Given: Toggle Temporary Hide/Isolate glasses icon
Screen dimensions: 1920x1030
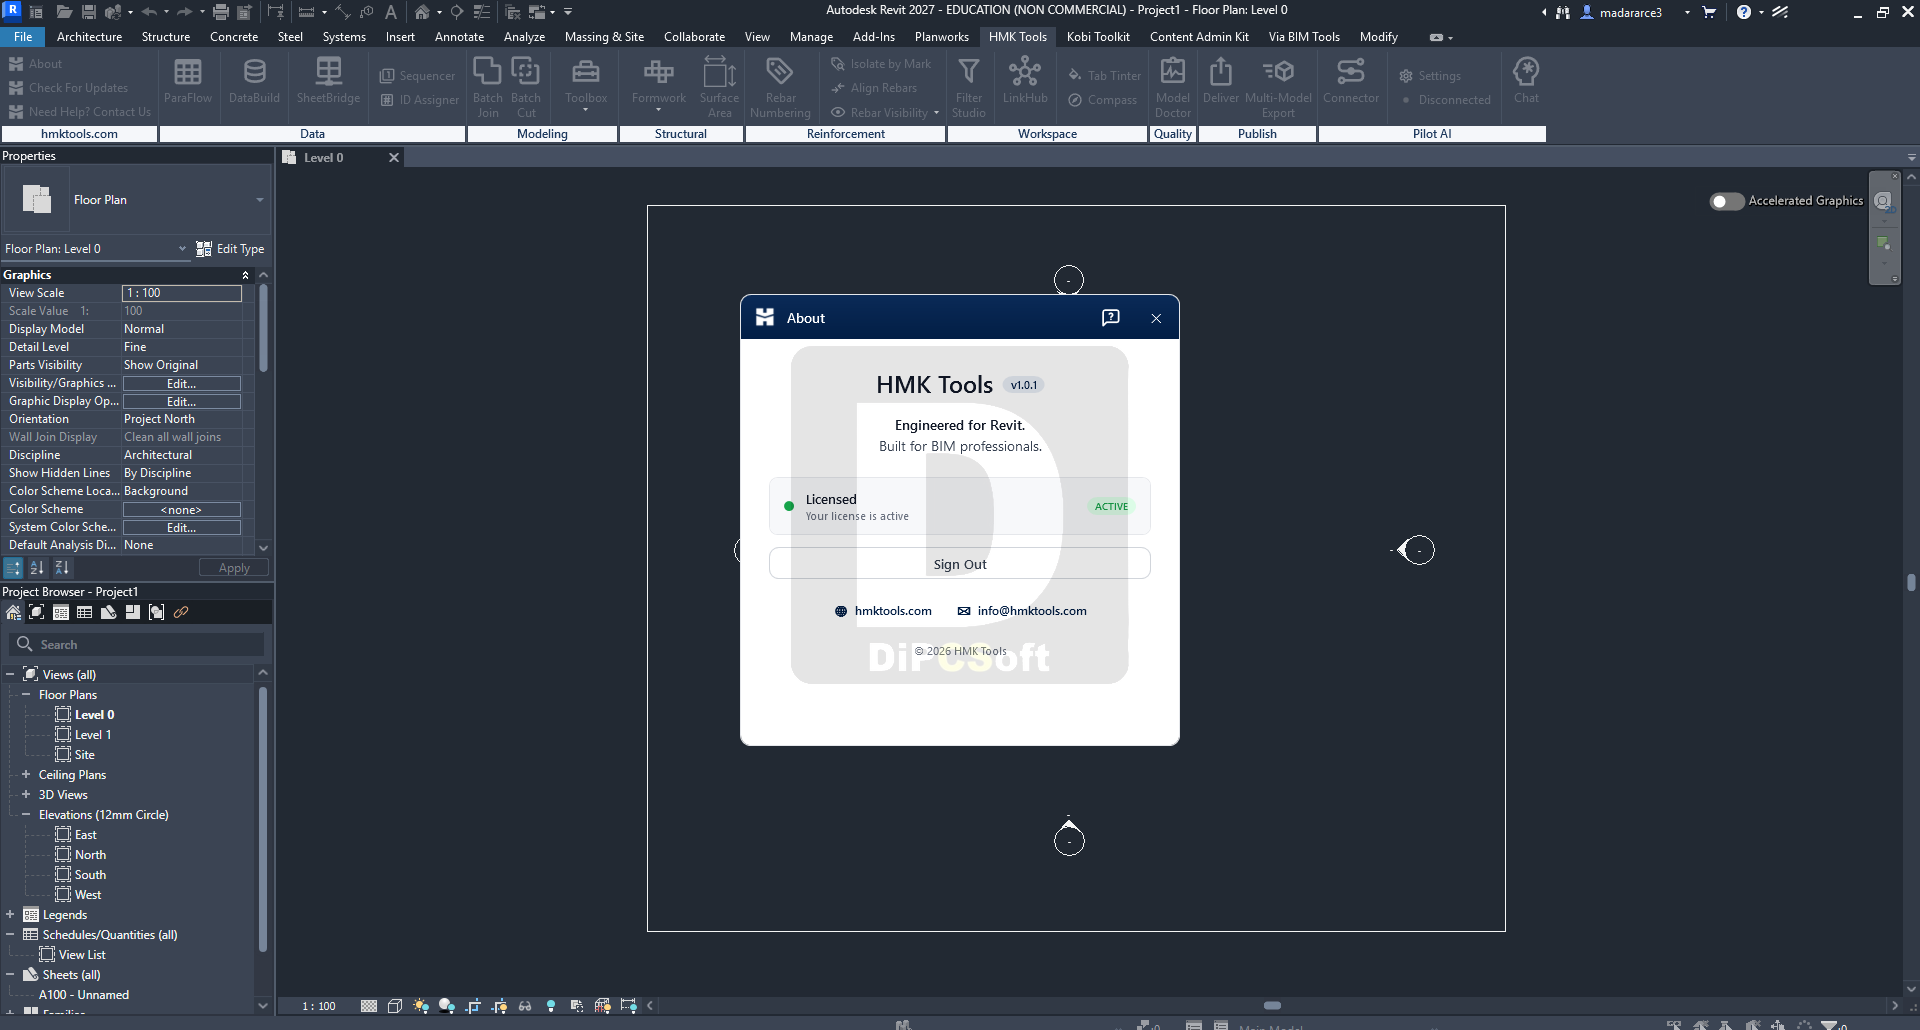Looking at the screenshot, I should (x=525, y=1006).
